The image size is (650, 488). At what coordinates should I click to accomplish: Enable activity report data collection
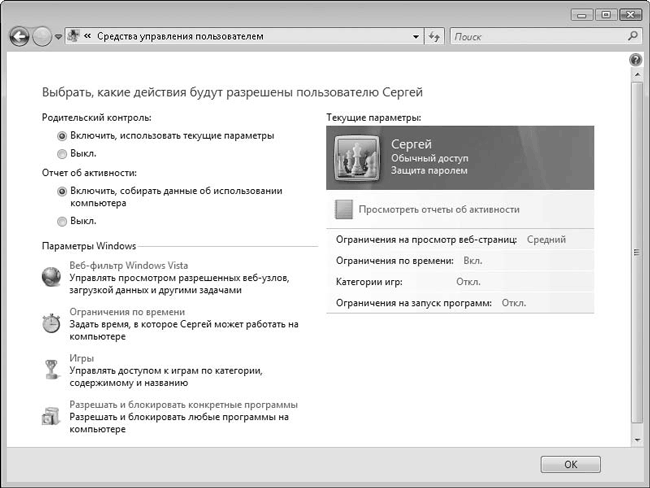coord(62,190)
